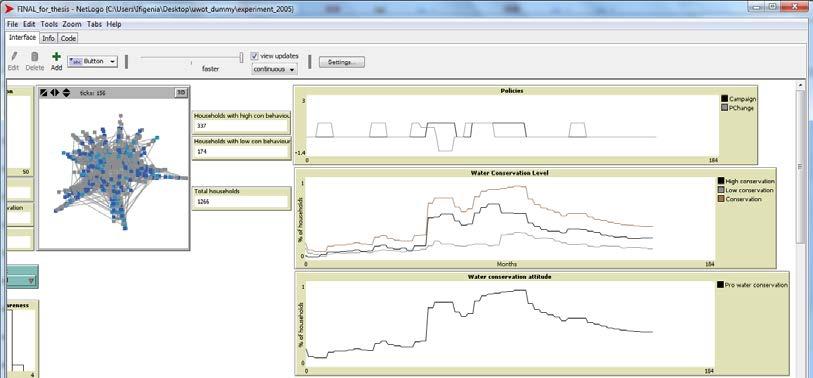Click the speed slider handle
The width and height of the screenshot is (813, 378).
point(241,58)
